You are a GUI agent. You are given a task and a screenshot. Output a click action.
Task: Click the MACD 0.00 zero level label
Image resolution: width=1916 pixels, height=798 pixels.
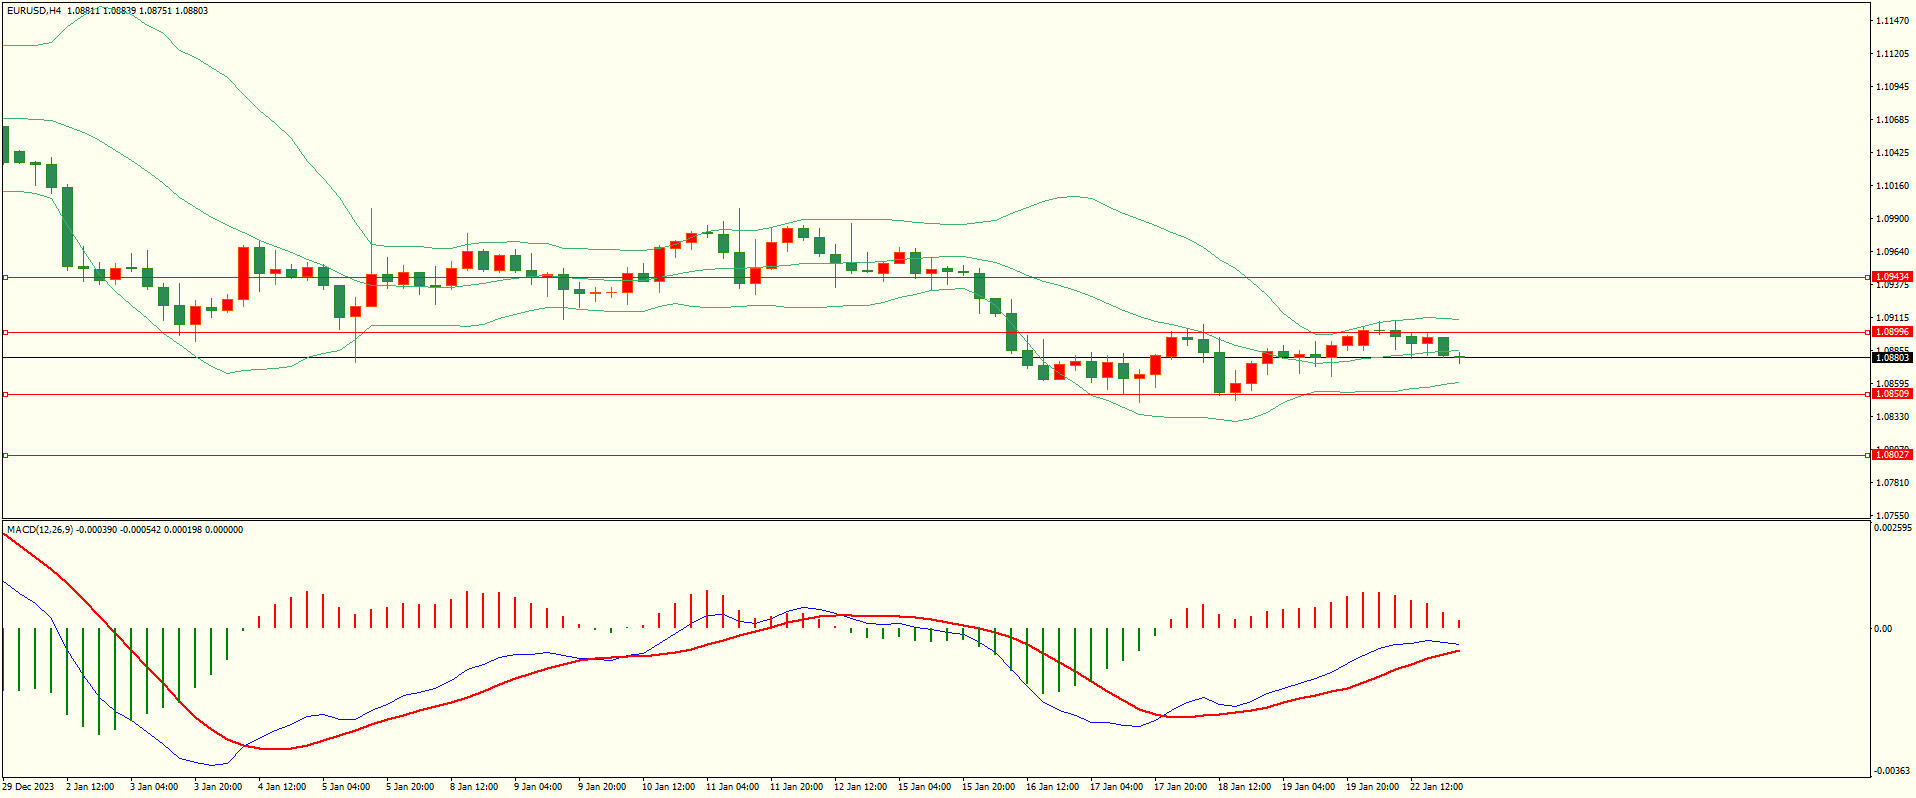point(1882,629)
